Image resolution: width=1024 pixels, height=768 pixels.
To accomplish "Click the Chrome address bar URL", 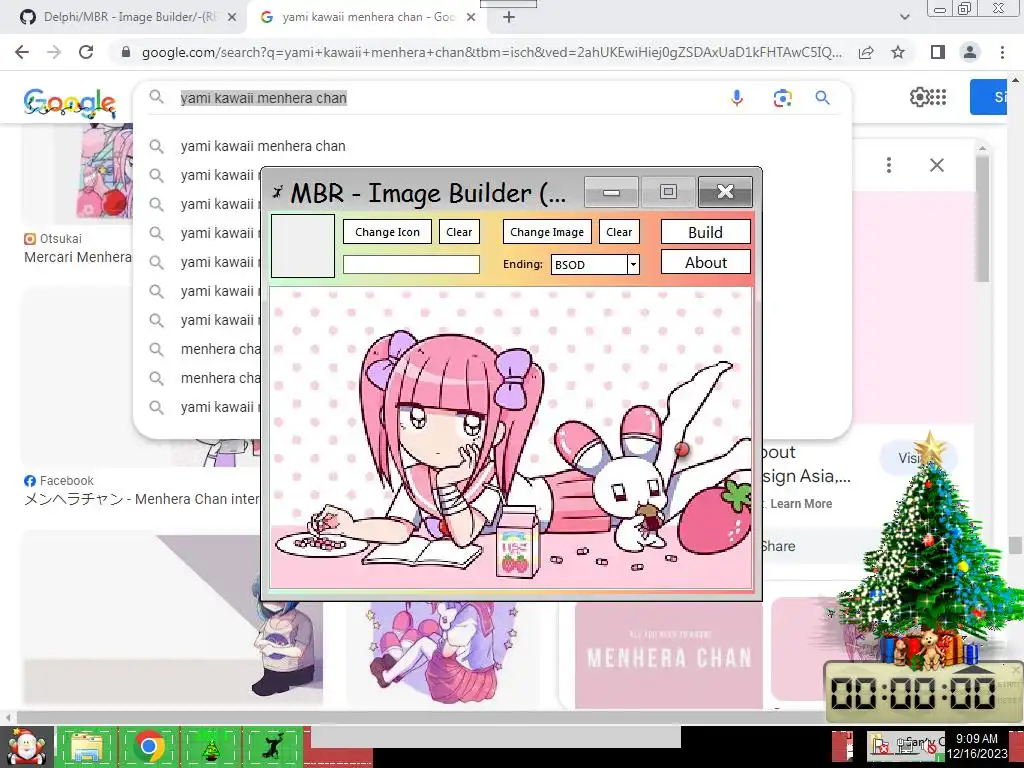I will [x=491, y=52].
